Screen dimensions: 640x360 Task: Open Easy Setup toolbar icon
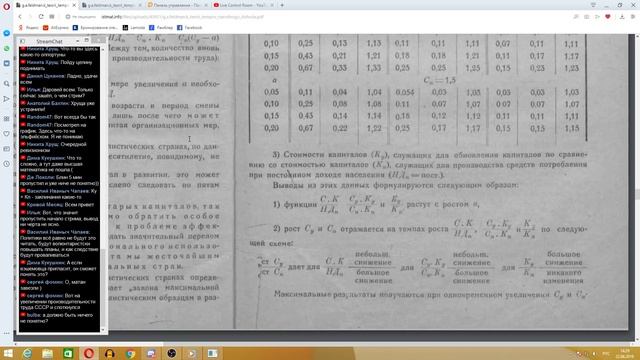633,17
